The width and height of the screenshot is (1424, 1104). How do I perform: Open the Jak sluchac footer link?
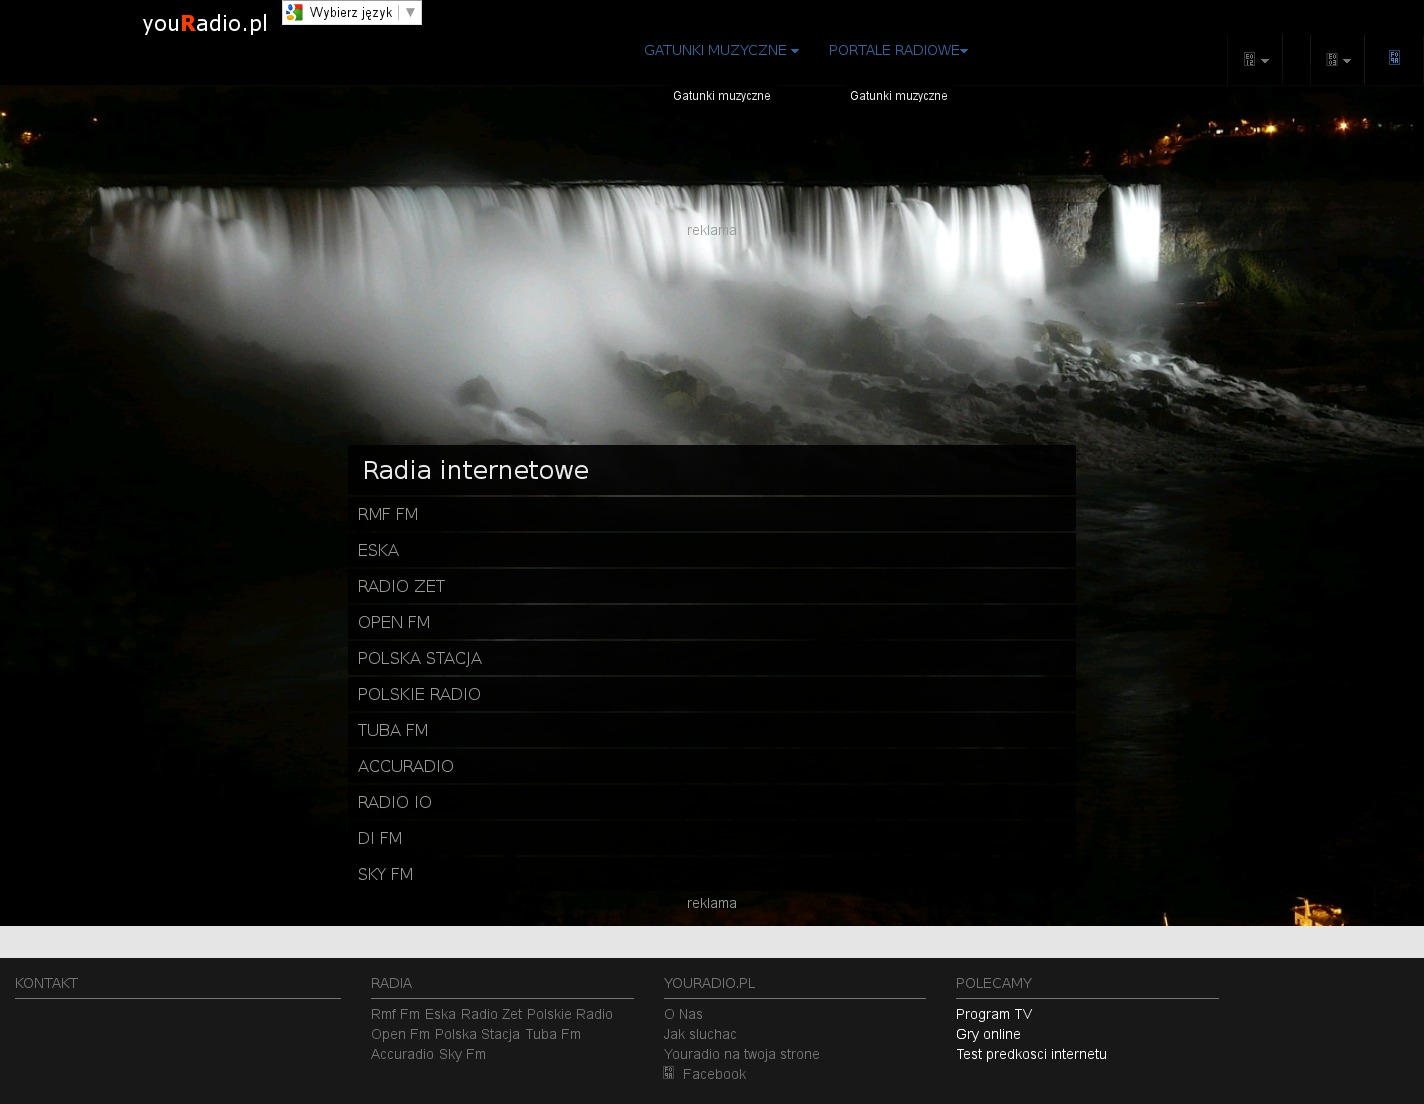(700, 1034)
